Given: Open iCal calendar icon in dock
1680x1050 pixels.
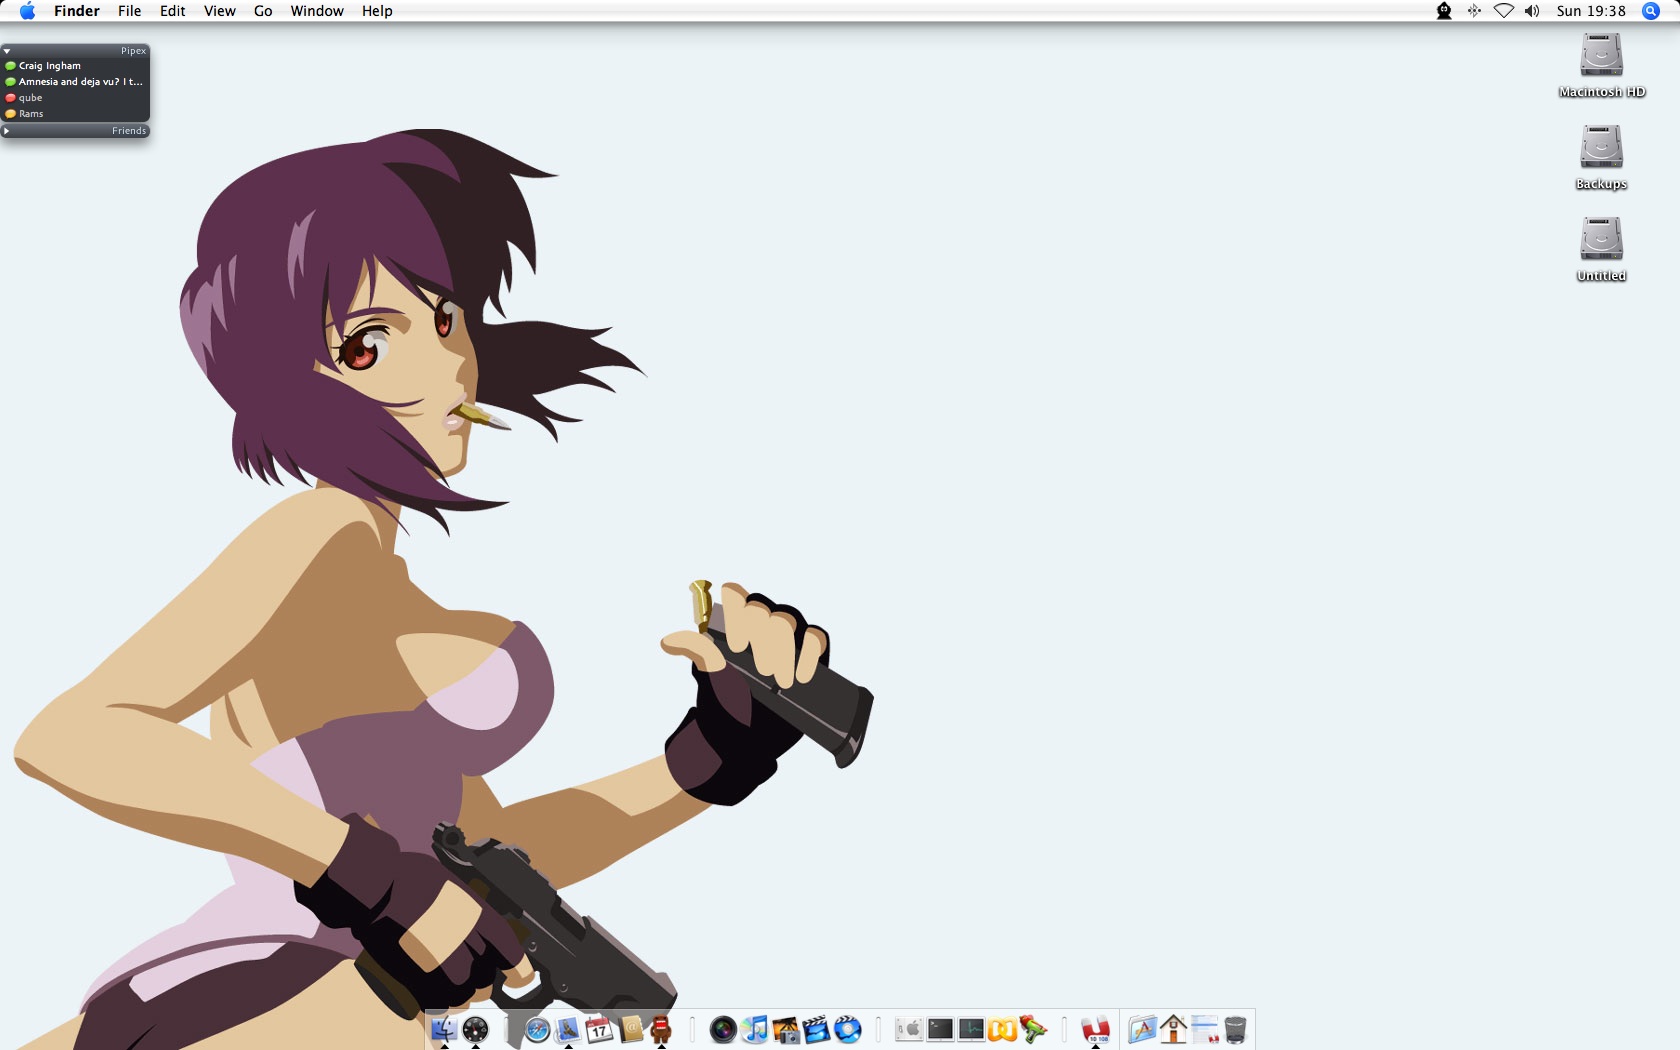Looking at the screenshot, I should pyautogui.click(x=599, y=1029).
